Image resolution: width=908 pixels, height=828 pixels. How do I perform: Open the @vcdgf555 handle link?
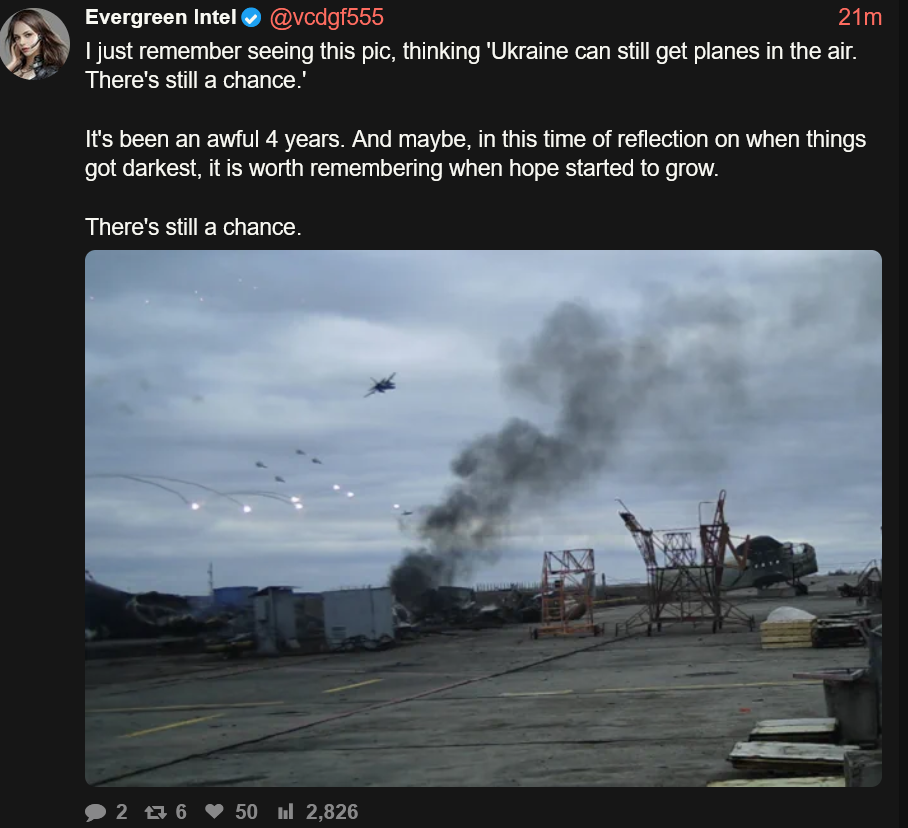tap(327, 17)
